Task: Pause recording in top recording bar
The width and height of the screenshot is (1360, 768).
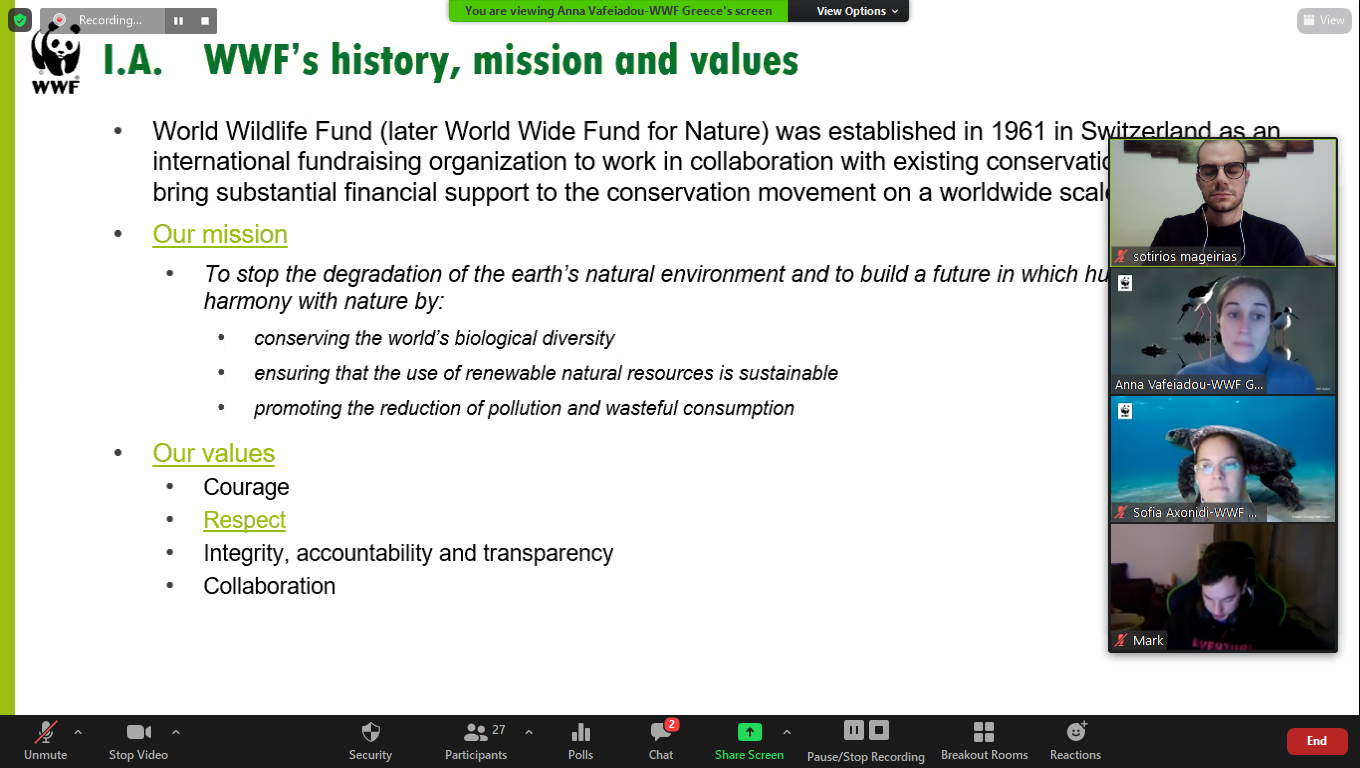Action: pos(179,20)
